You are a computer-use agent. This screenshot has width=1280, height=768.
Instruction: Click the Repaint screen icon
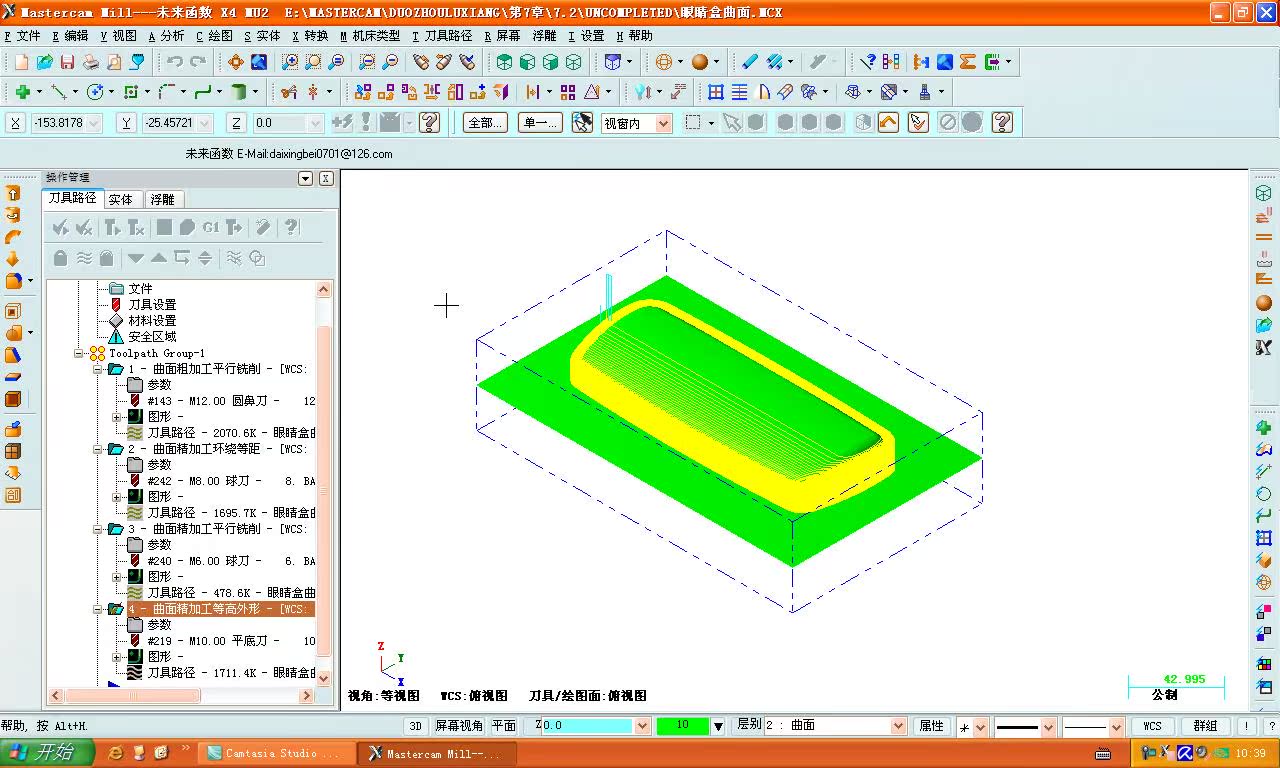click(259, 62)
